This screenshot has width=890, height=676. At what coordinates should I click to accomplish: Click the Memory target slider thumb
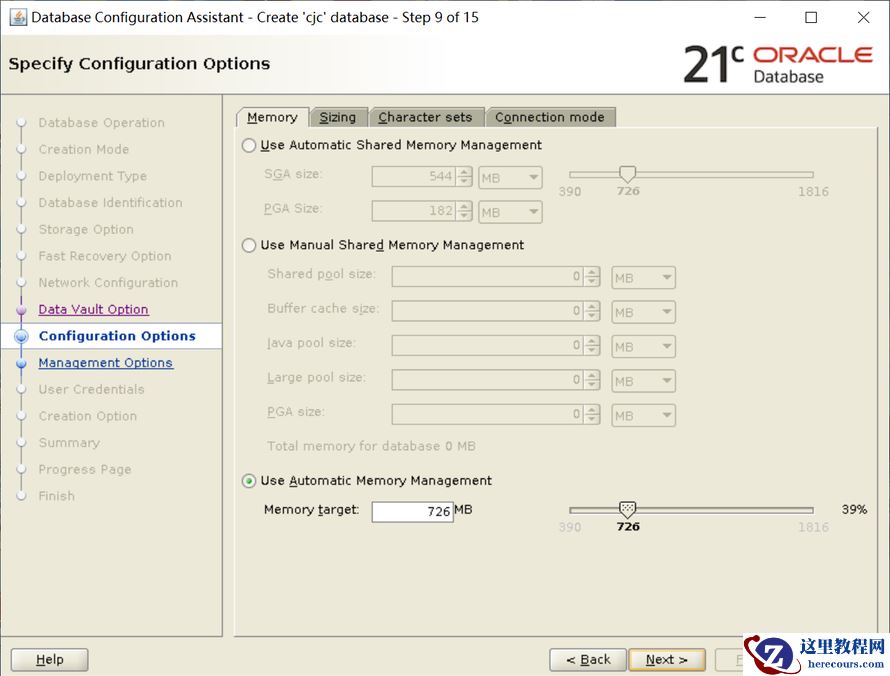pyautogui.click(x=627, y=509)
